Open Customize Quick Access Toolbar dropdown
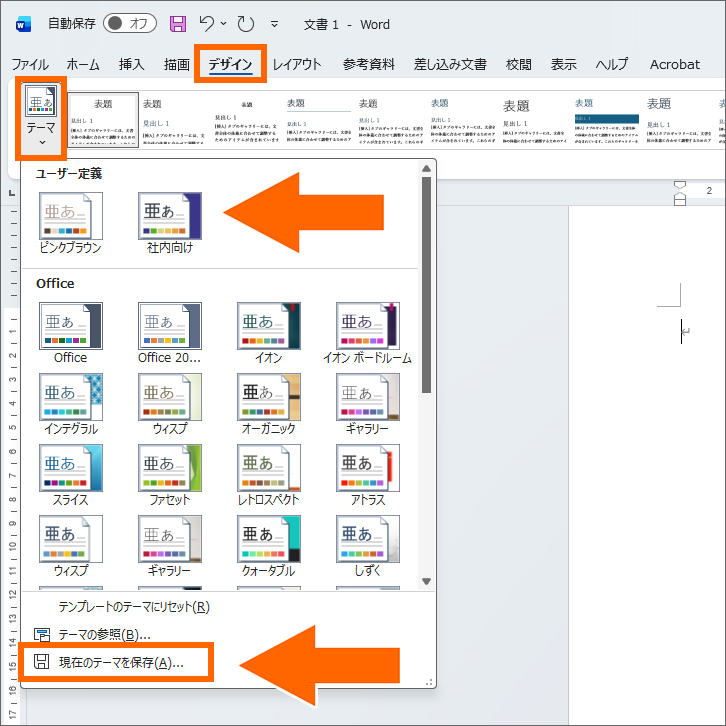The width and height of the screenshot is (726, 726). 275,24
